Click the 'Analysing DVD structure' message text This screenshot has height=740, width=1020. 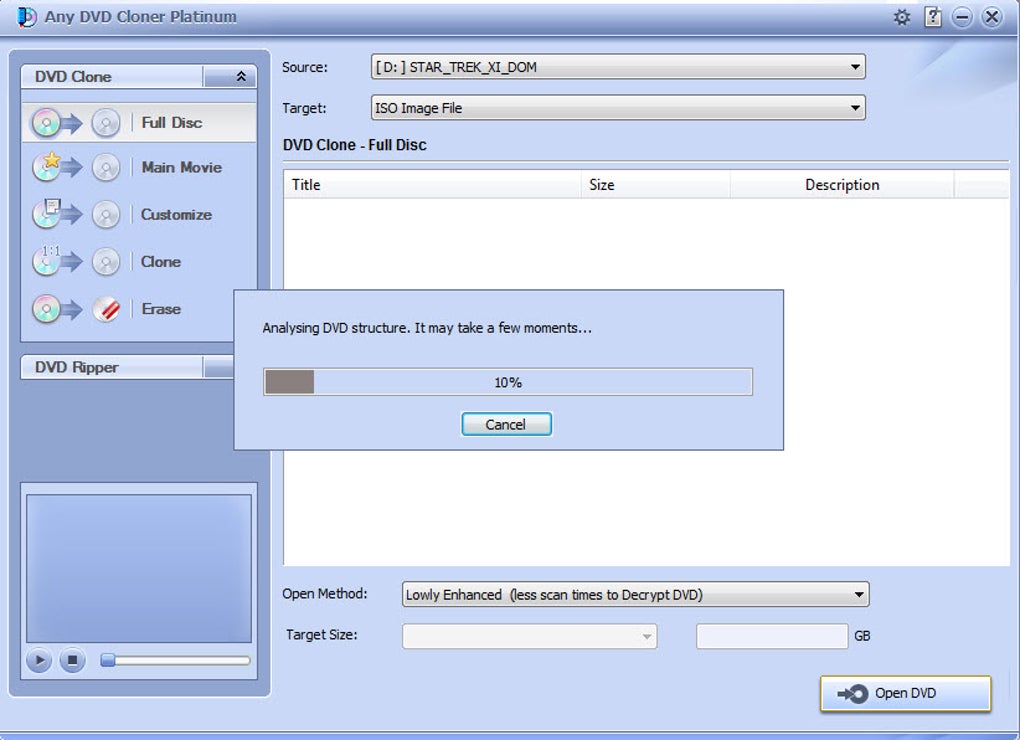click(427, 328)
